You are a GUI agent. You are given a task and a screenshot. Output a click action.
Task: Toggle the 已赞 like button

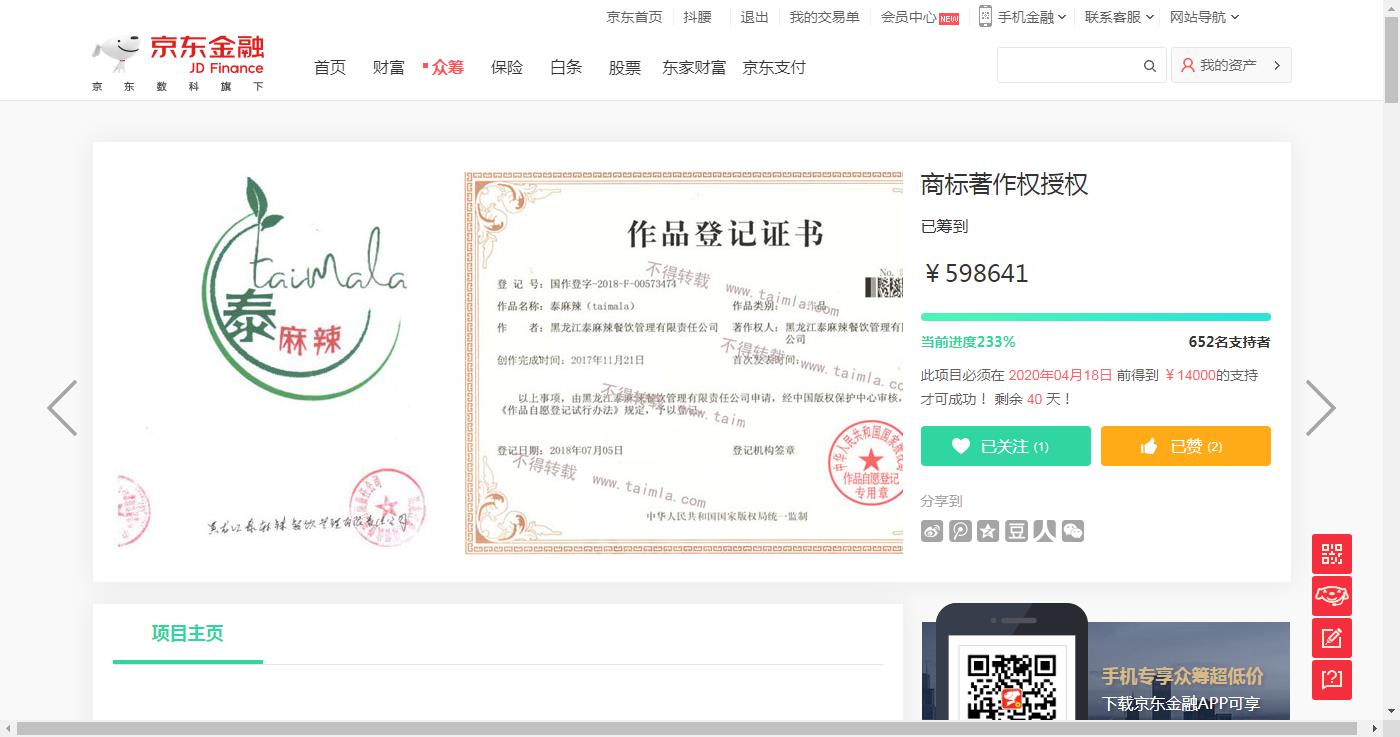(1185, 446)
